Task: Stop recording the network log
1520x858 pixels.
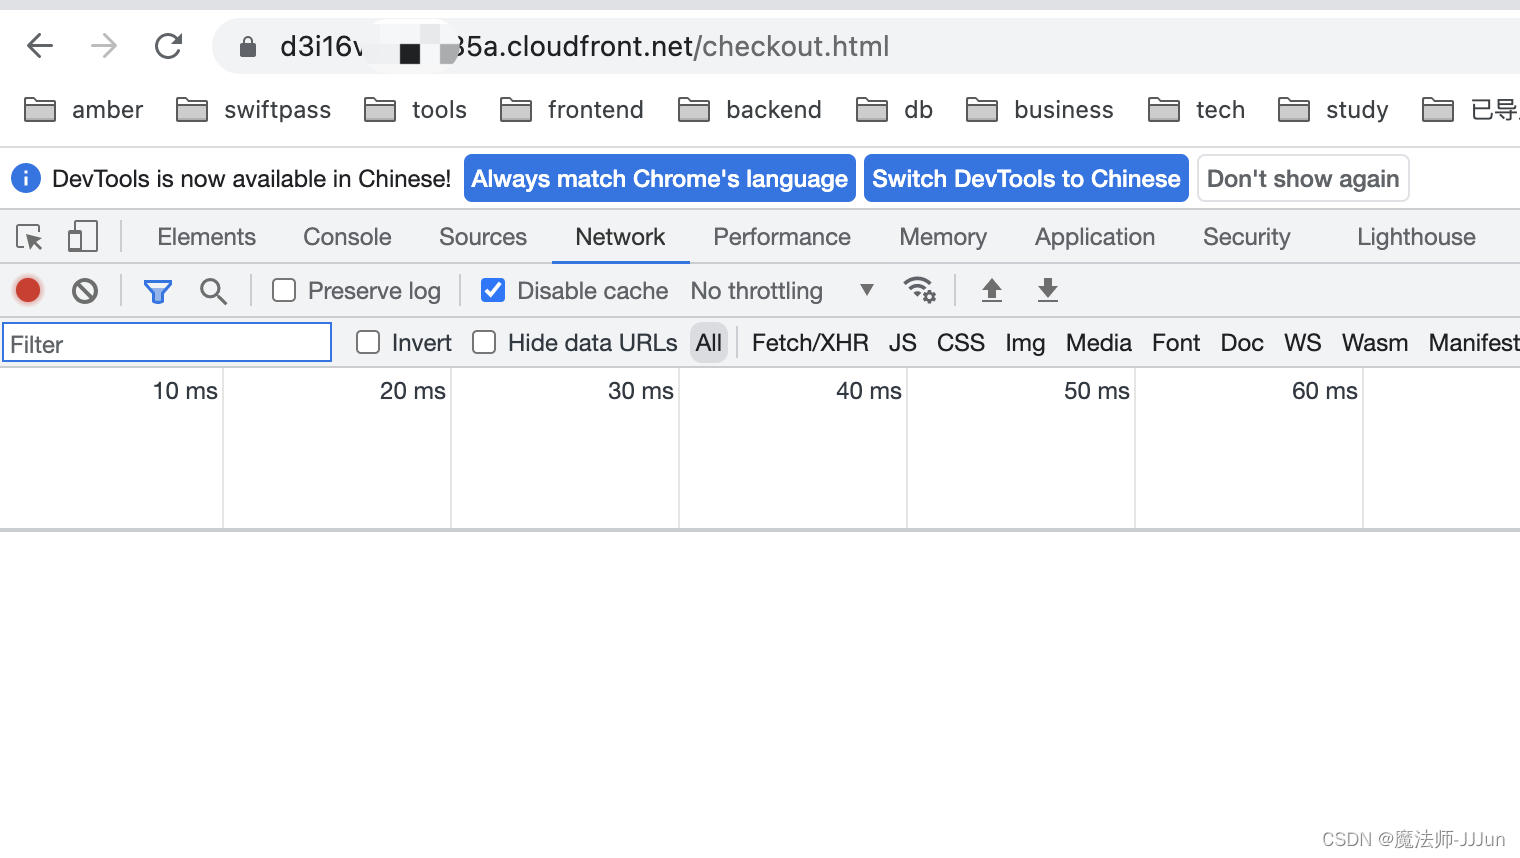Action: 28,291
